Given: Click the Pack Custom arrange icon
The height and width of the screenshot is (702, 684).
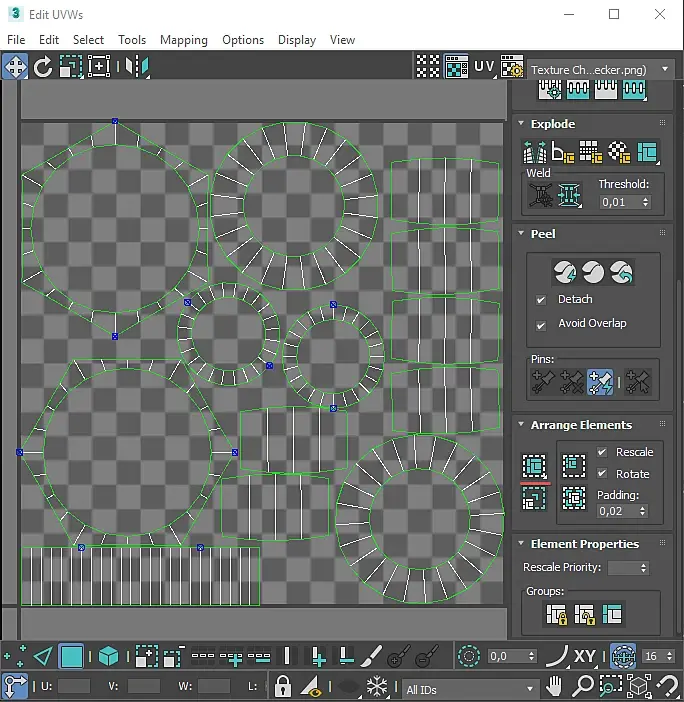Looking at the screenshot, I should [534, 467].
